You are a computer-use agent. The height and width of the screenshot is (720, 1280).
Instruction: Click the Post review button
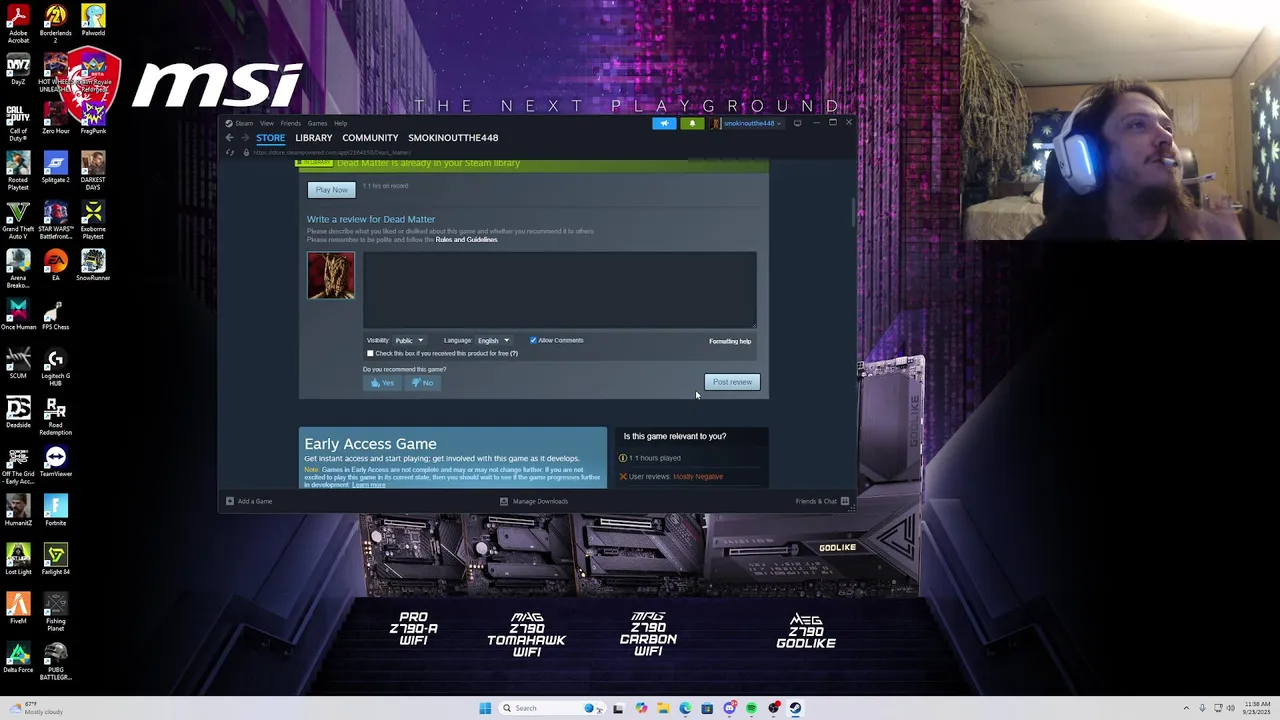tap(732, 382)
